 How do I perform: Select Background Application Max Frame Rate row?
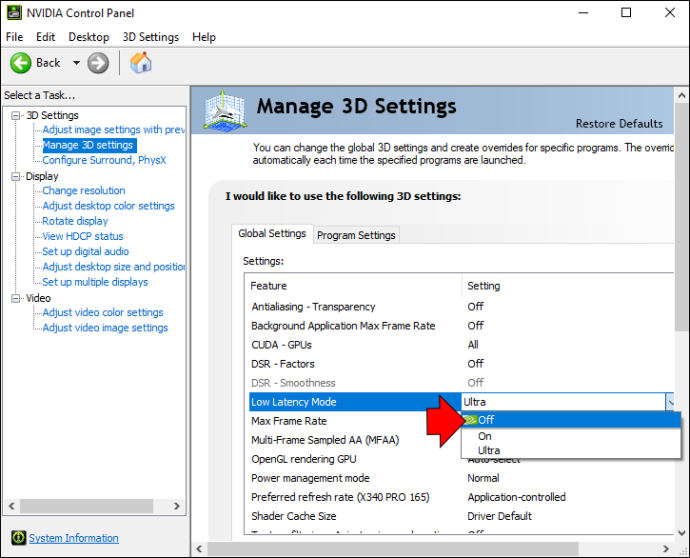coord(461,326)
